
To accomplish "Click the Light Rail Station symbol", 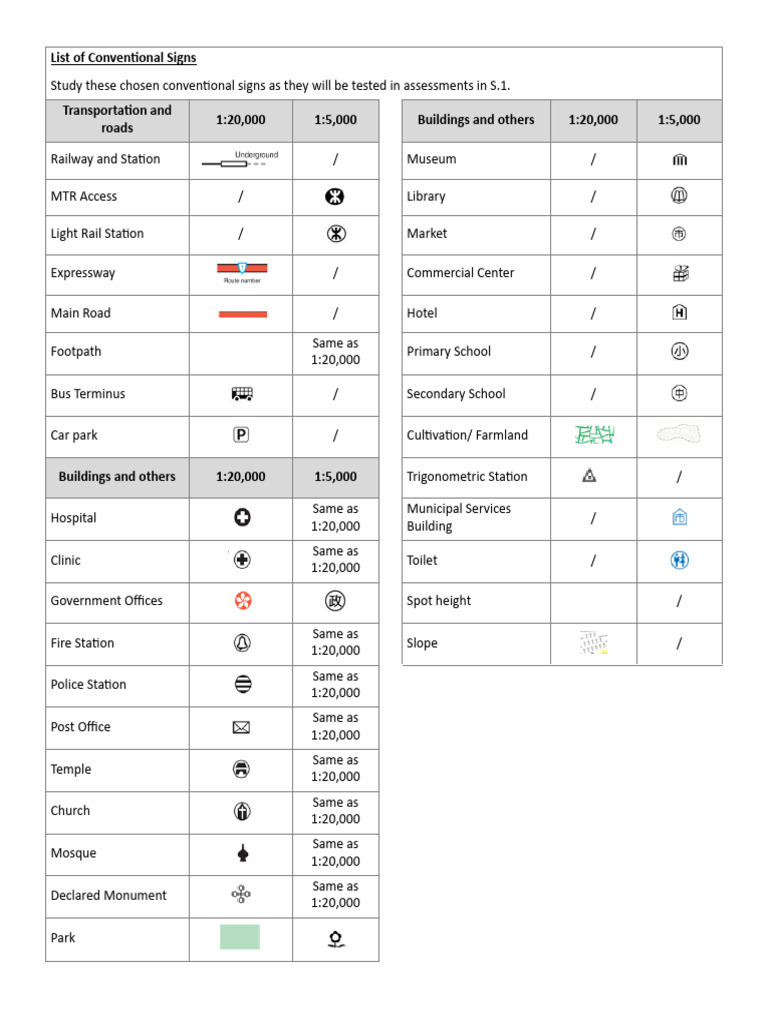I will (335, 234).
